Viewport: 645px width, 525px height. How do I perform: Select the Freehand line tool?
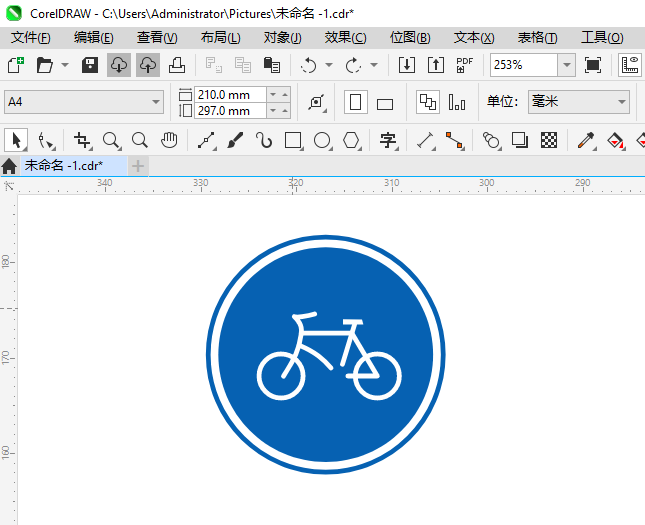tap(206, 141)
